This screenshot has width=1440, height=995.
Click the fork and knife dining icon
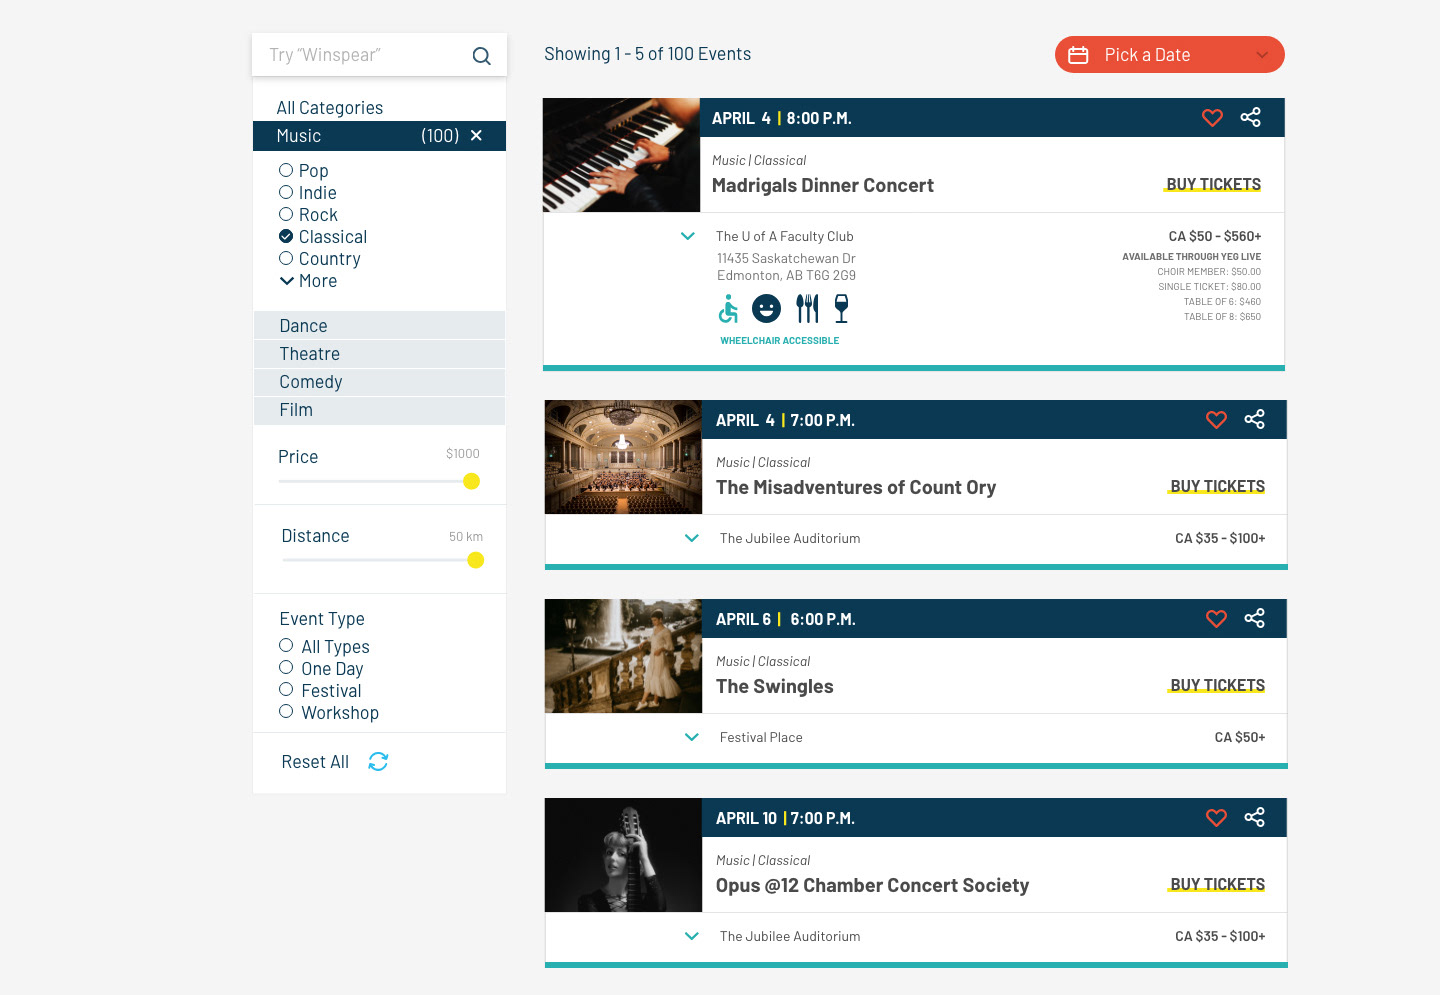tap(807, 309)
